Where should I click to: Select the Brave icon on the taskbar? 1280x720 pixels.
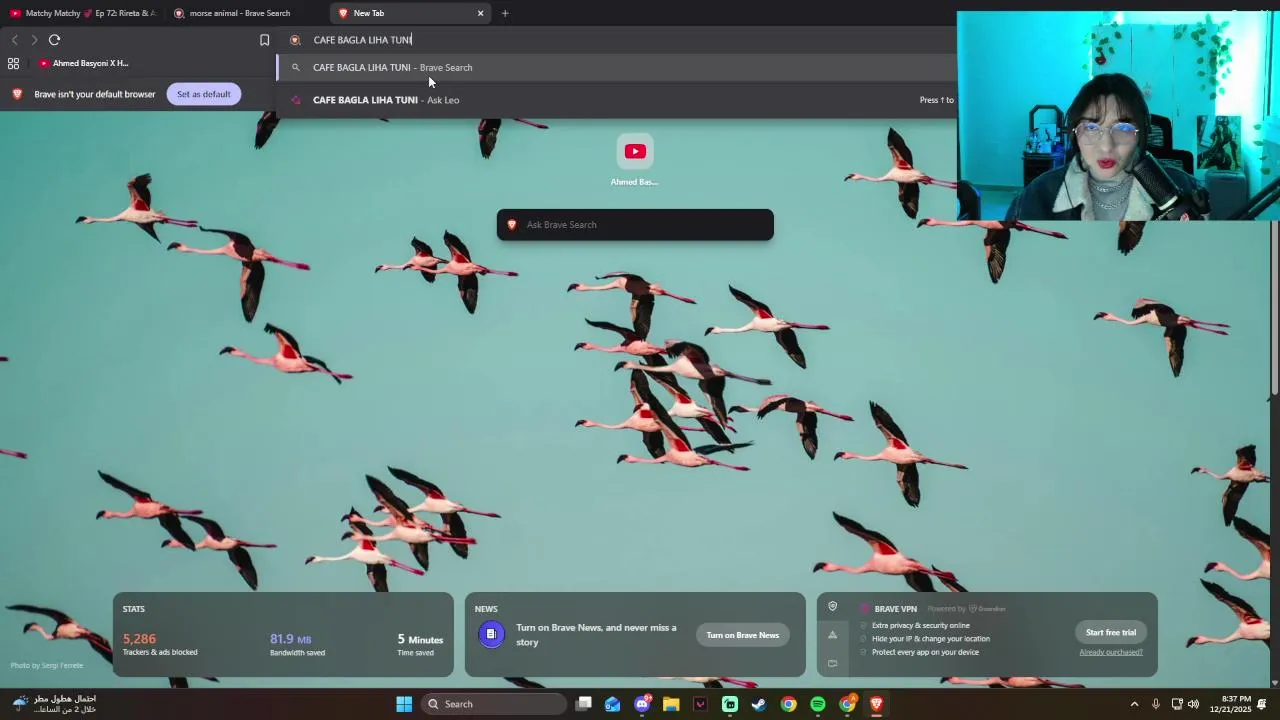876,704
